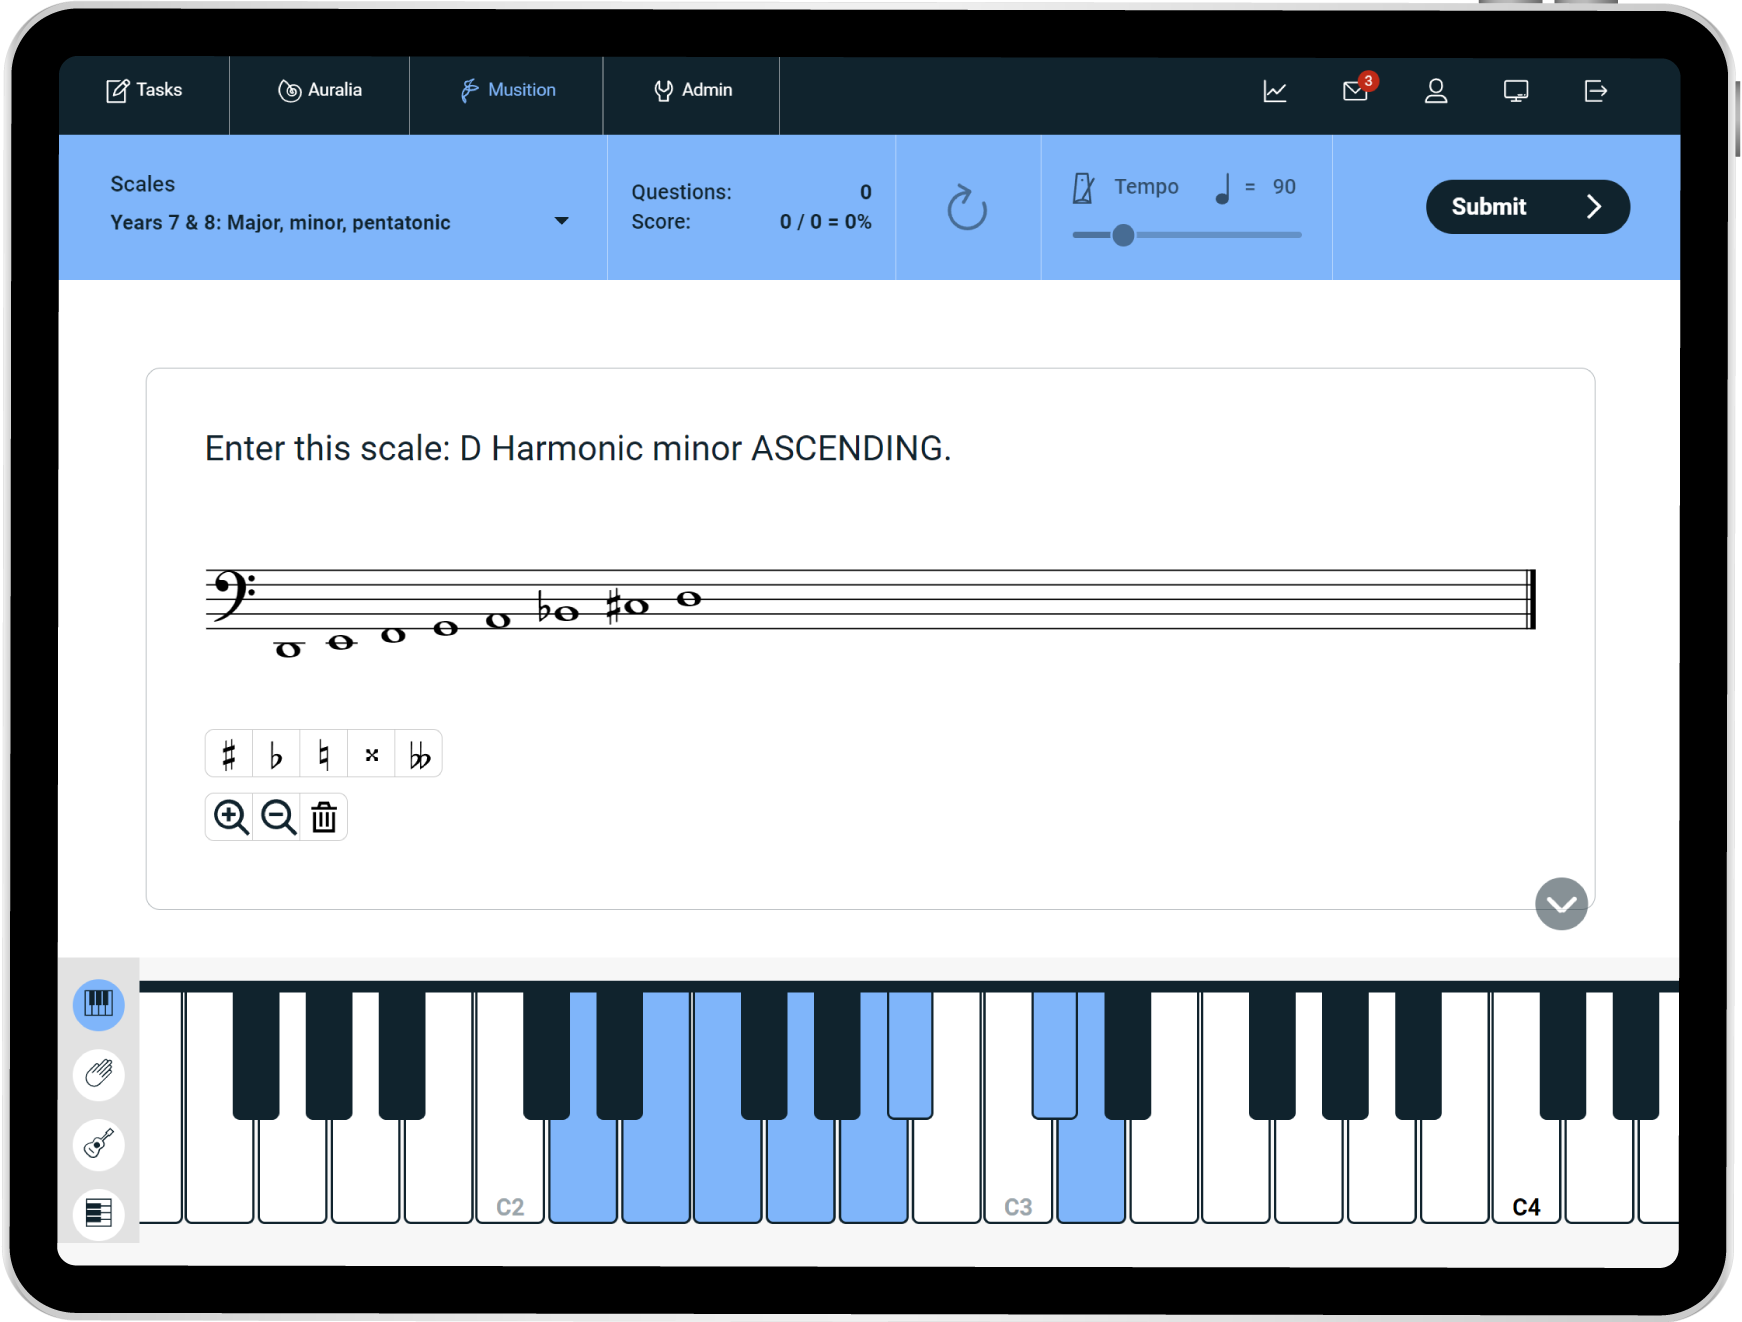Switch to guitar input mode
The width and height of the screenshot is (1742, 1322).
point(99,1143)
